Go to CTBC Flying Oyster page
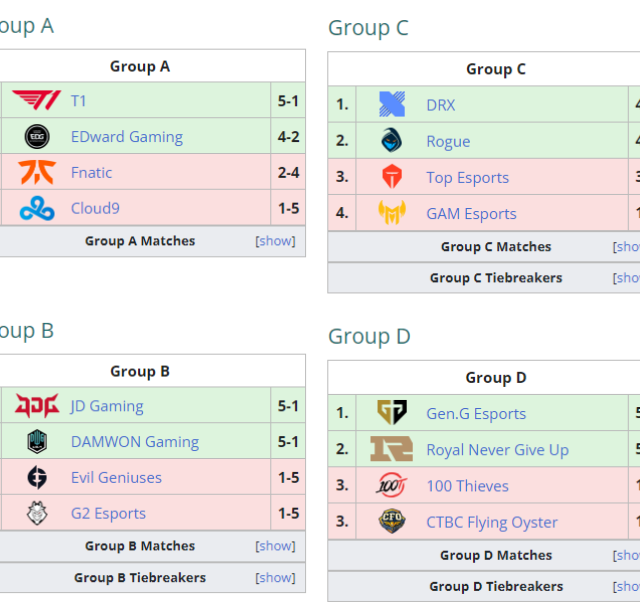 pos(492,521)
